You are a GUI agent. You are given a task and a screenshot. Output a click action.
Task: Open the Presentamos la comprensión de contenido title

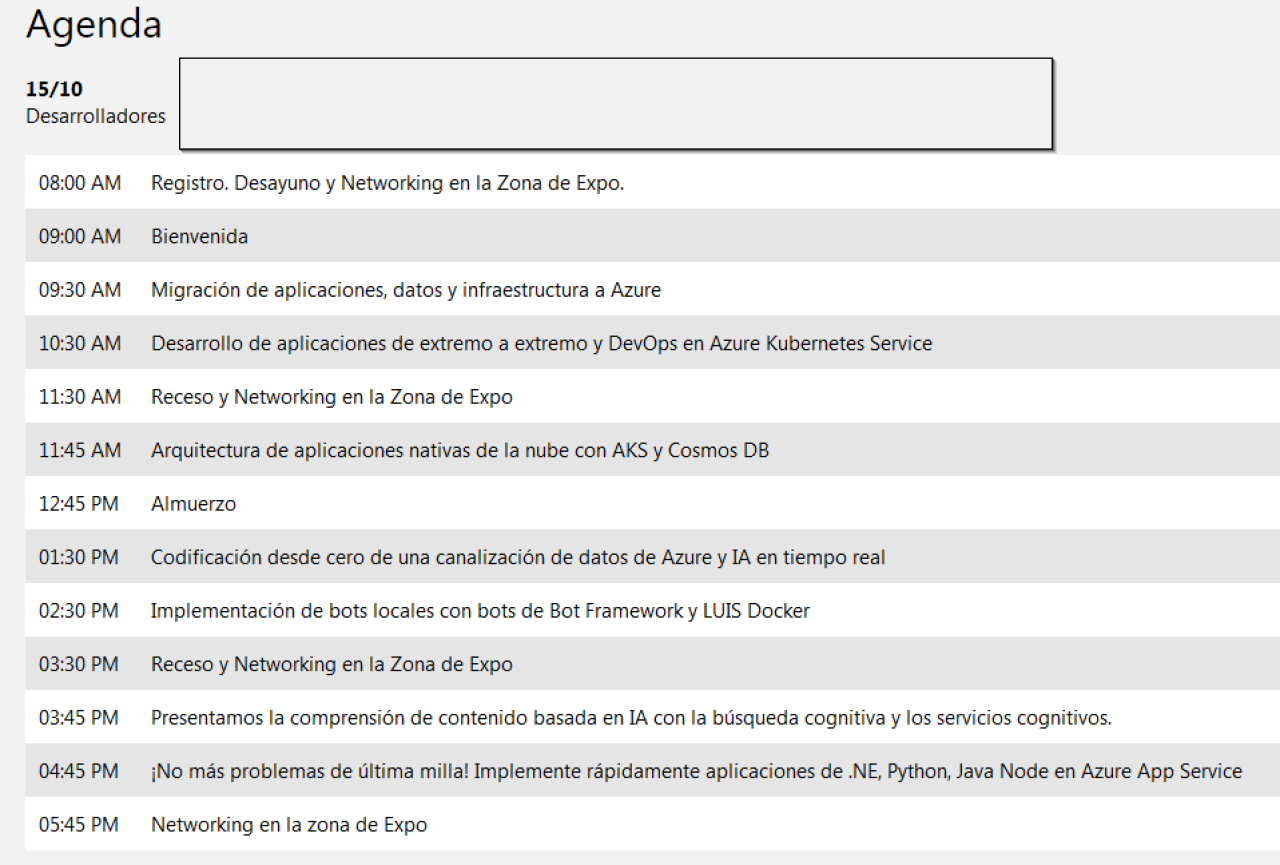click(631, 718)
